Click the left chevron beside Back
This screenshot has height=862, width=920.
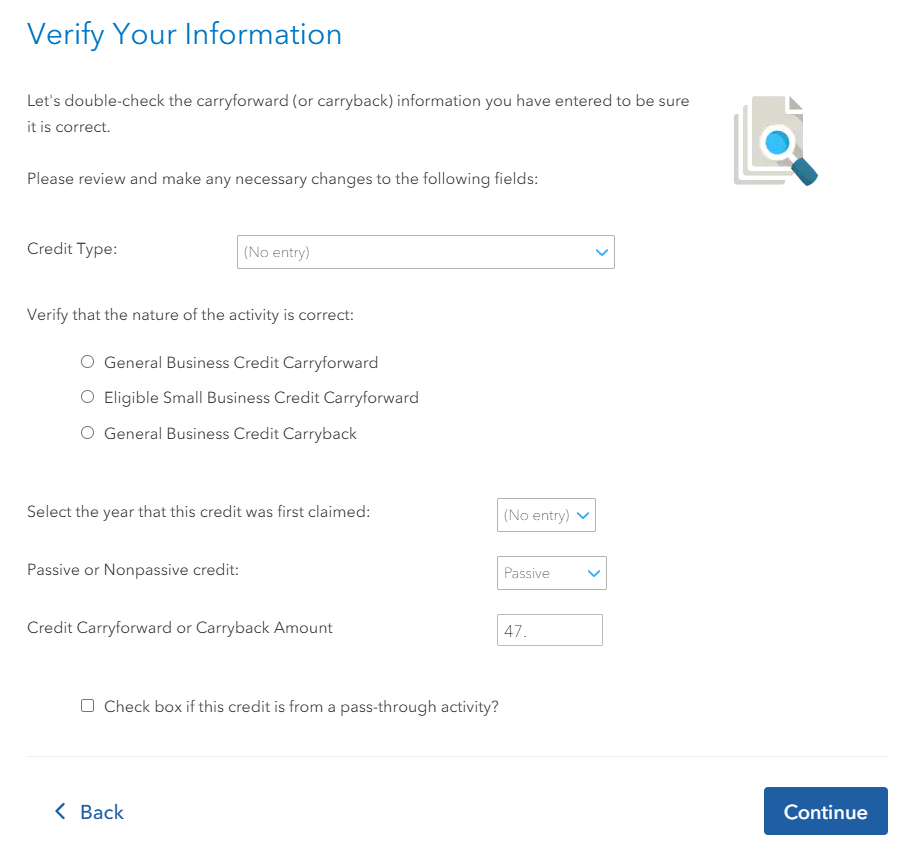(60, 811)
